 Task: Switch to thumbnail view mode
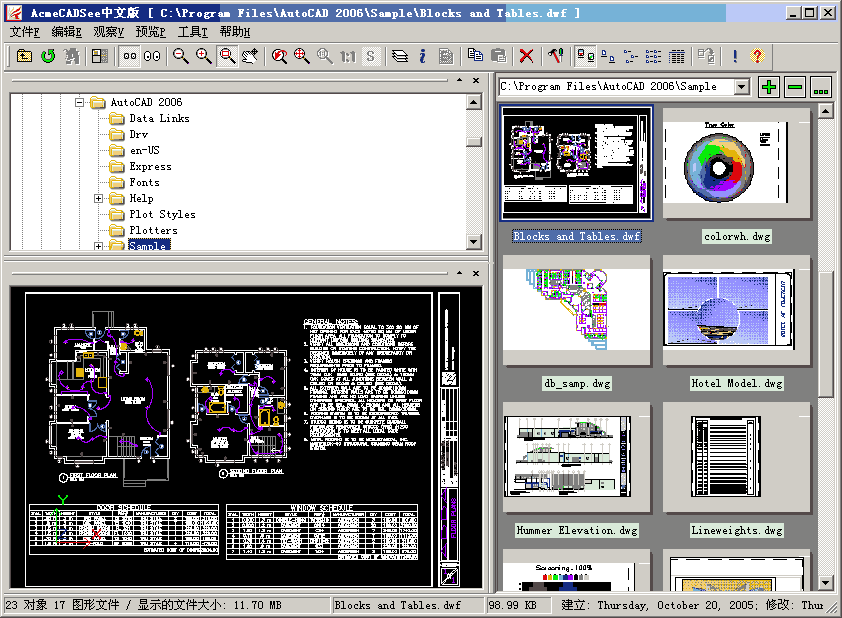click(x=585, y=56)
